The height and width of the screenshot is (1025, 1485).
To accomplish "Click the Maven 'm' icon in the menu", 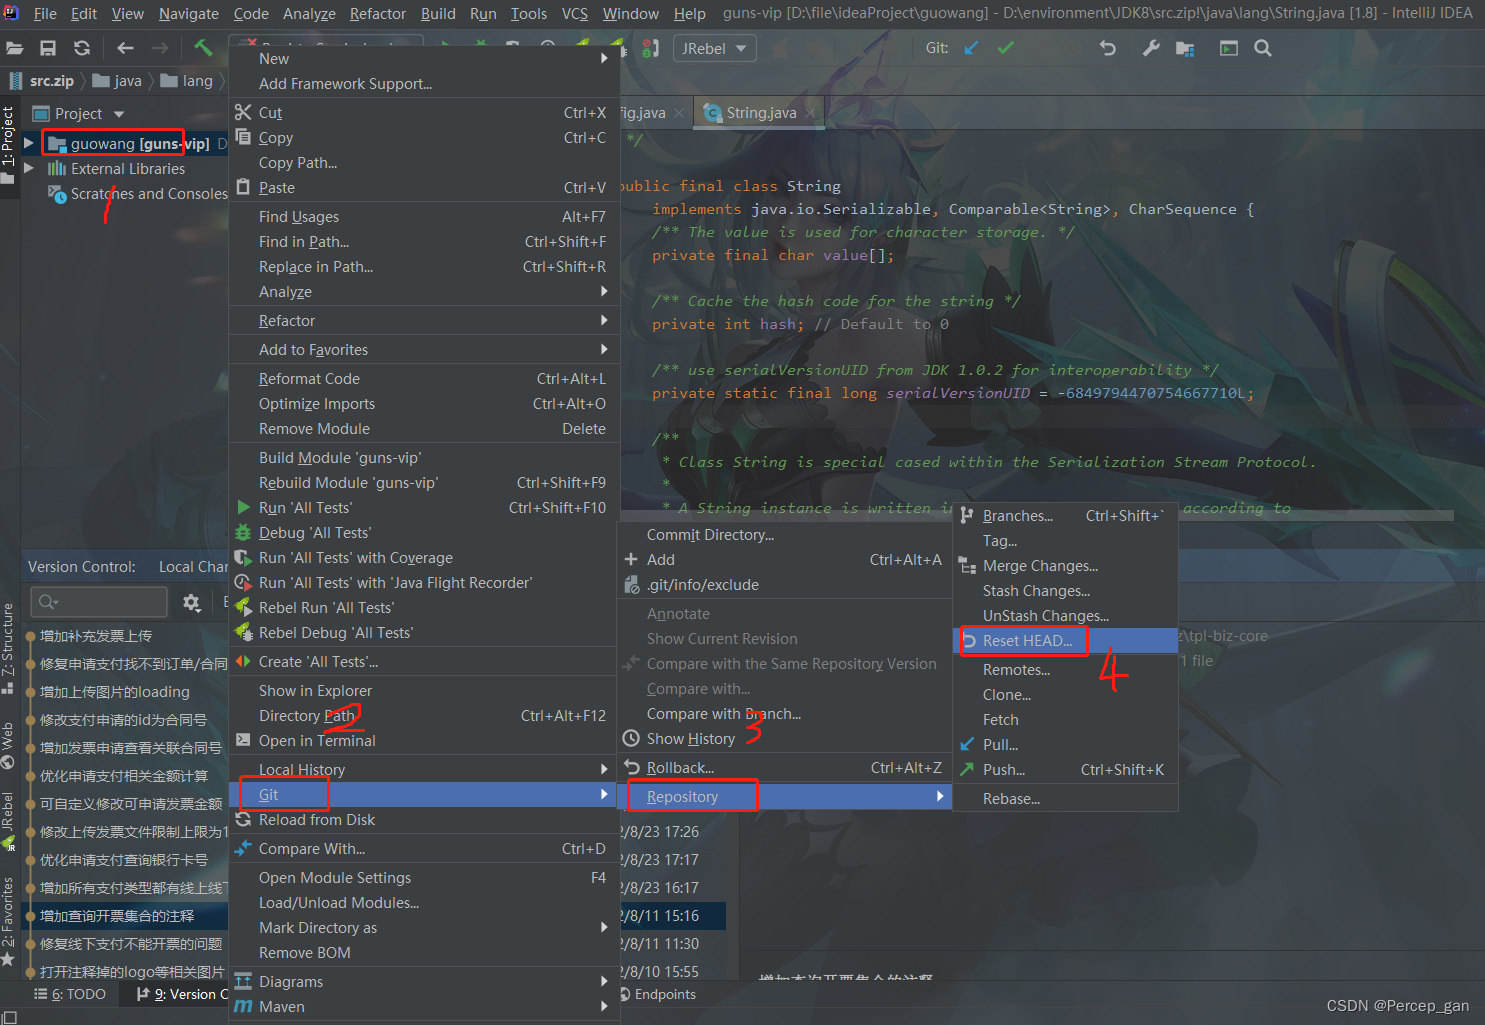I will 243,1006.
